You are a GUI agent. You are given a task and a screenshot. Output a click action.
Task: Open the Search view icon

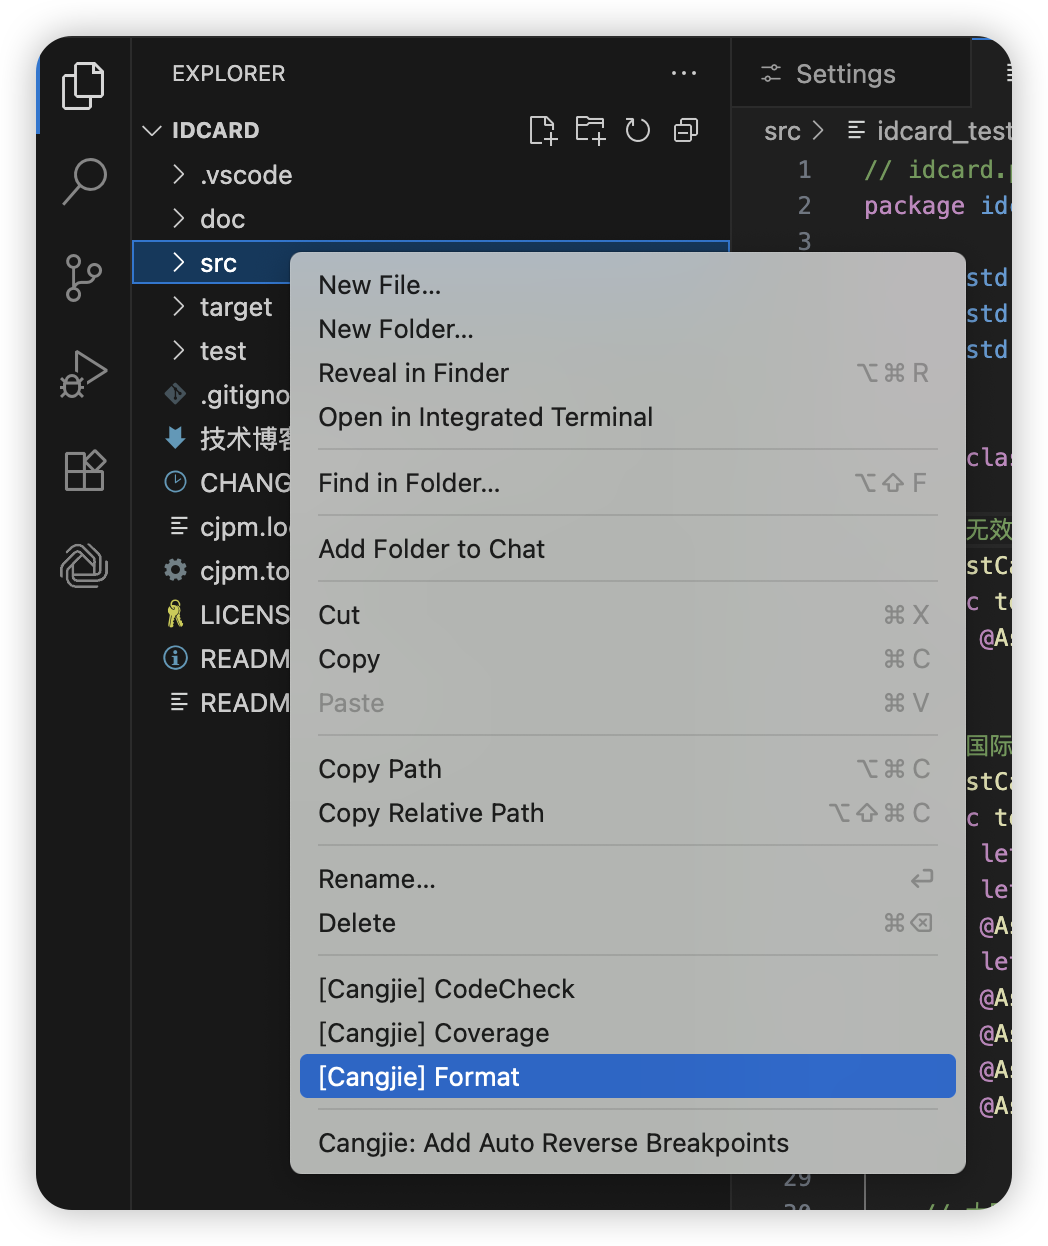(x=84, y=181)
